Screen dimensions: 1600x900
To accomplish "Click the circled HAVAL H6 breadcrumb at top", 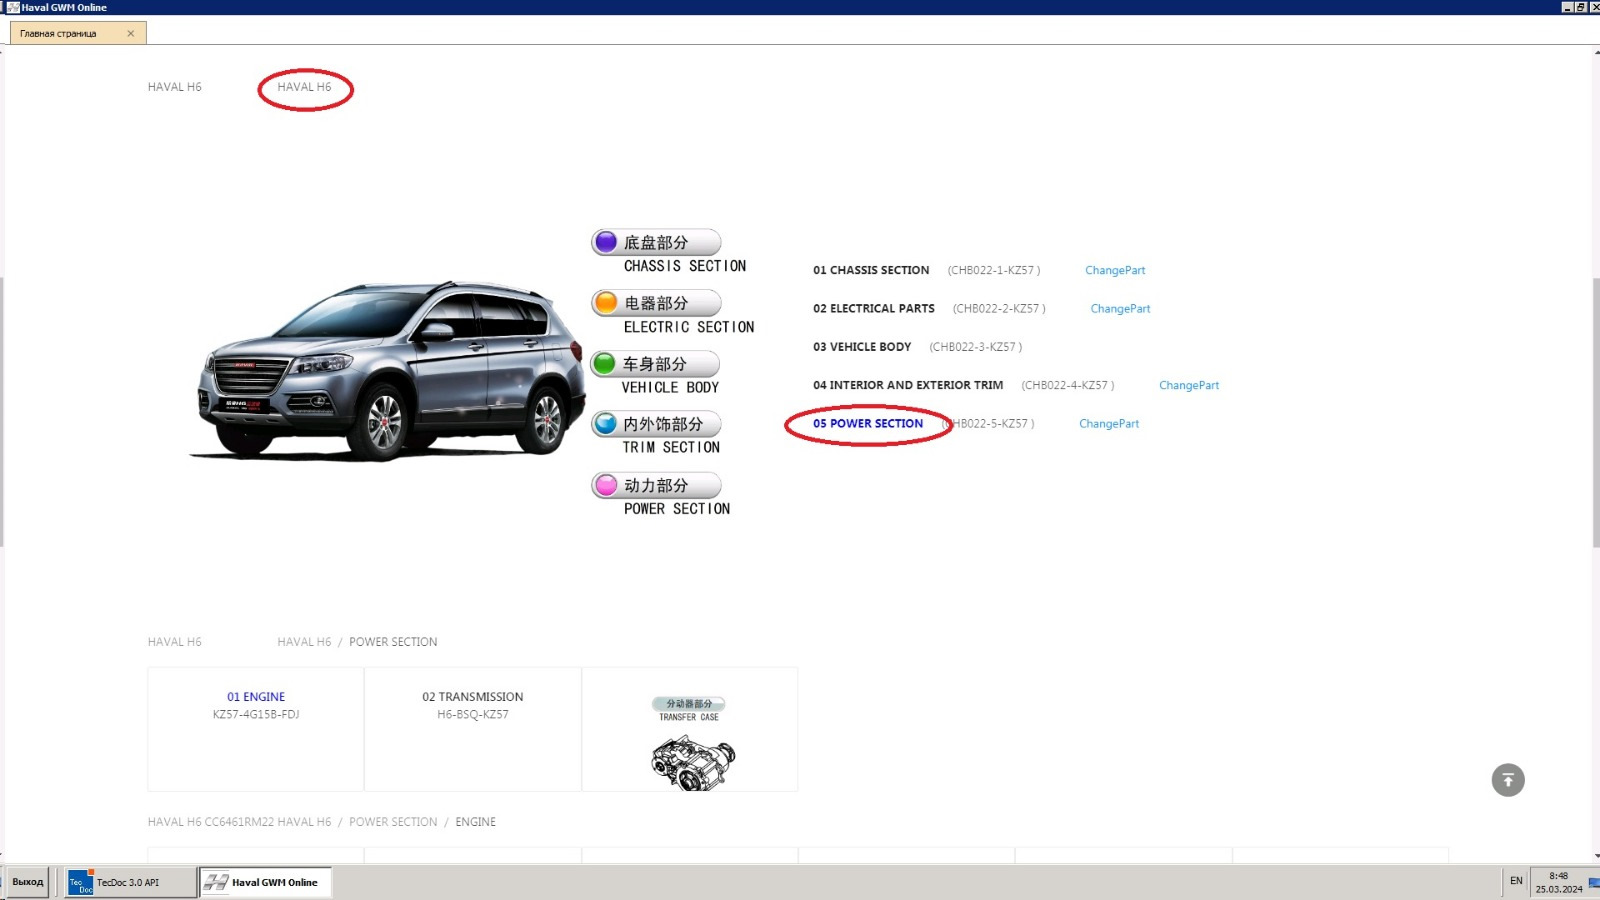I will [x=304, y=87].
